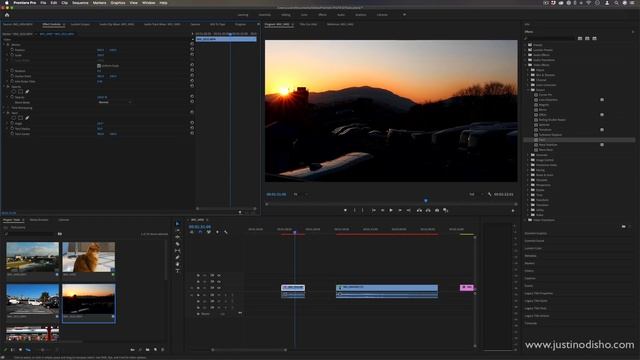Screen dimensions: 640x360
Task: Collapse the Motion effect group
Action: (4, 44)
